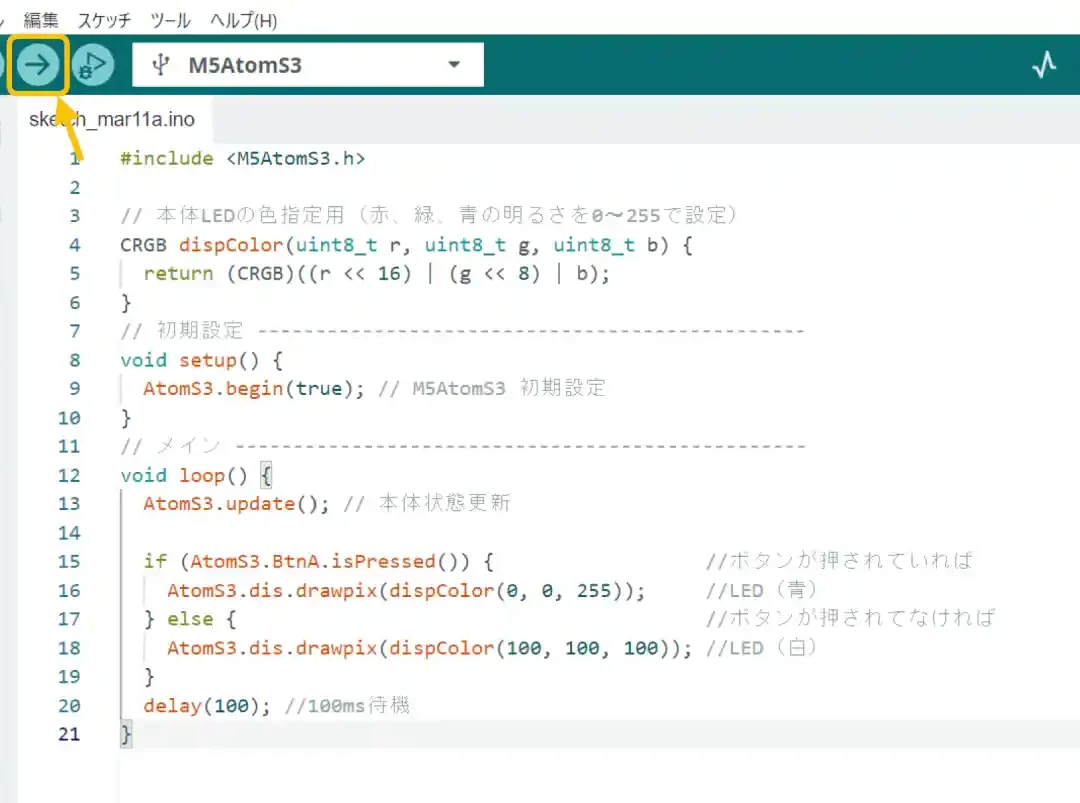Start the debugger with the play-bug icon
This screenshot has width=1080, height=803.
tap(93, 65)
